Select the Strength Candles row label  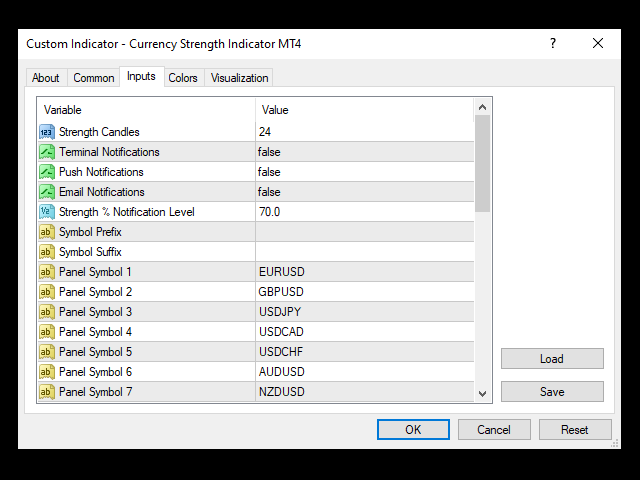[x=99, y=132]
